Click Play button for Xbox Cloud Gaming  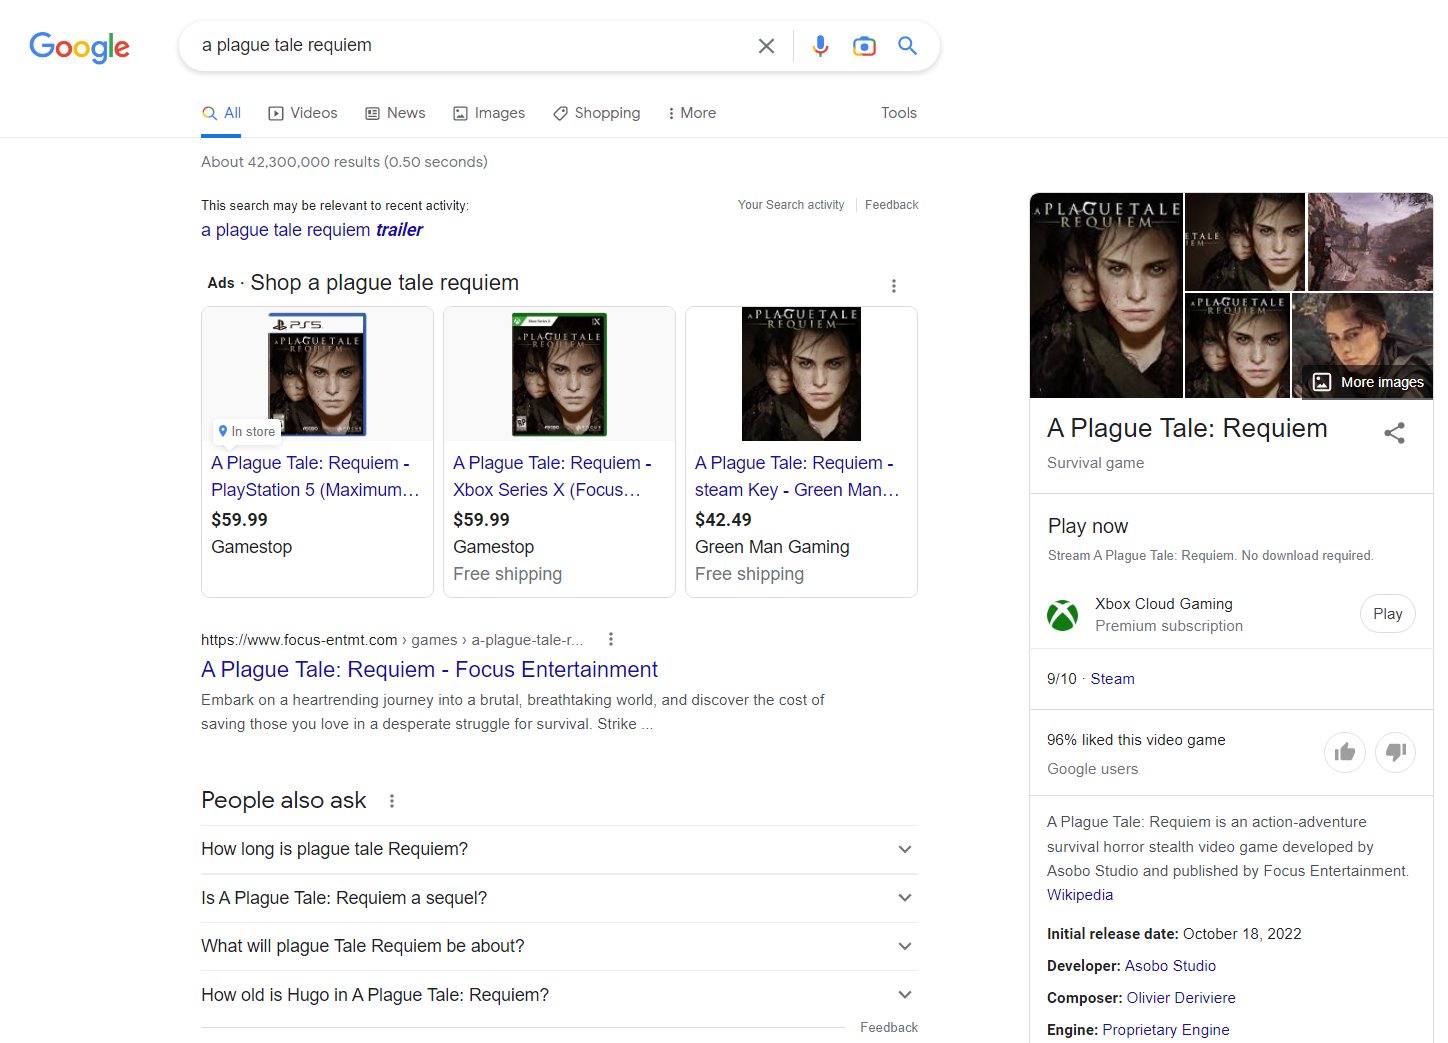1388,614
